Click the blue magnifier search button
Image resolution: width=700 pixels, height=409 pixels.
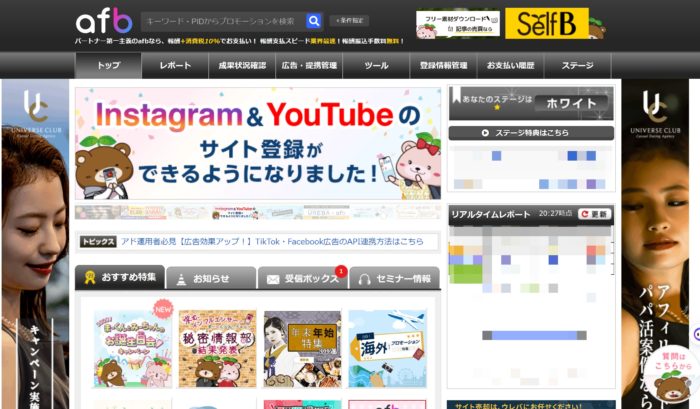tap(314, 20)
